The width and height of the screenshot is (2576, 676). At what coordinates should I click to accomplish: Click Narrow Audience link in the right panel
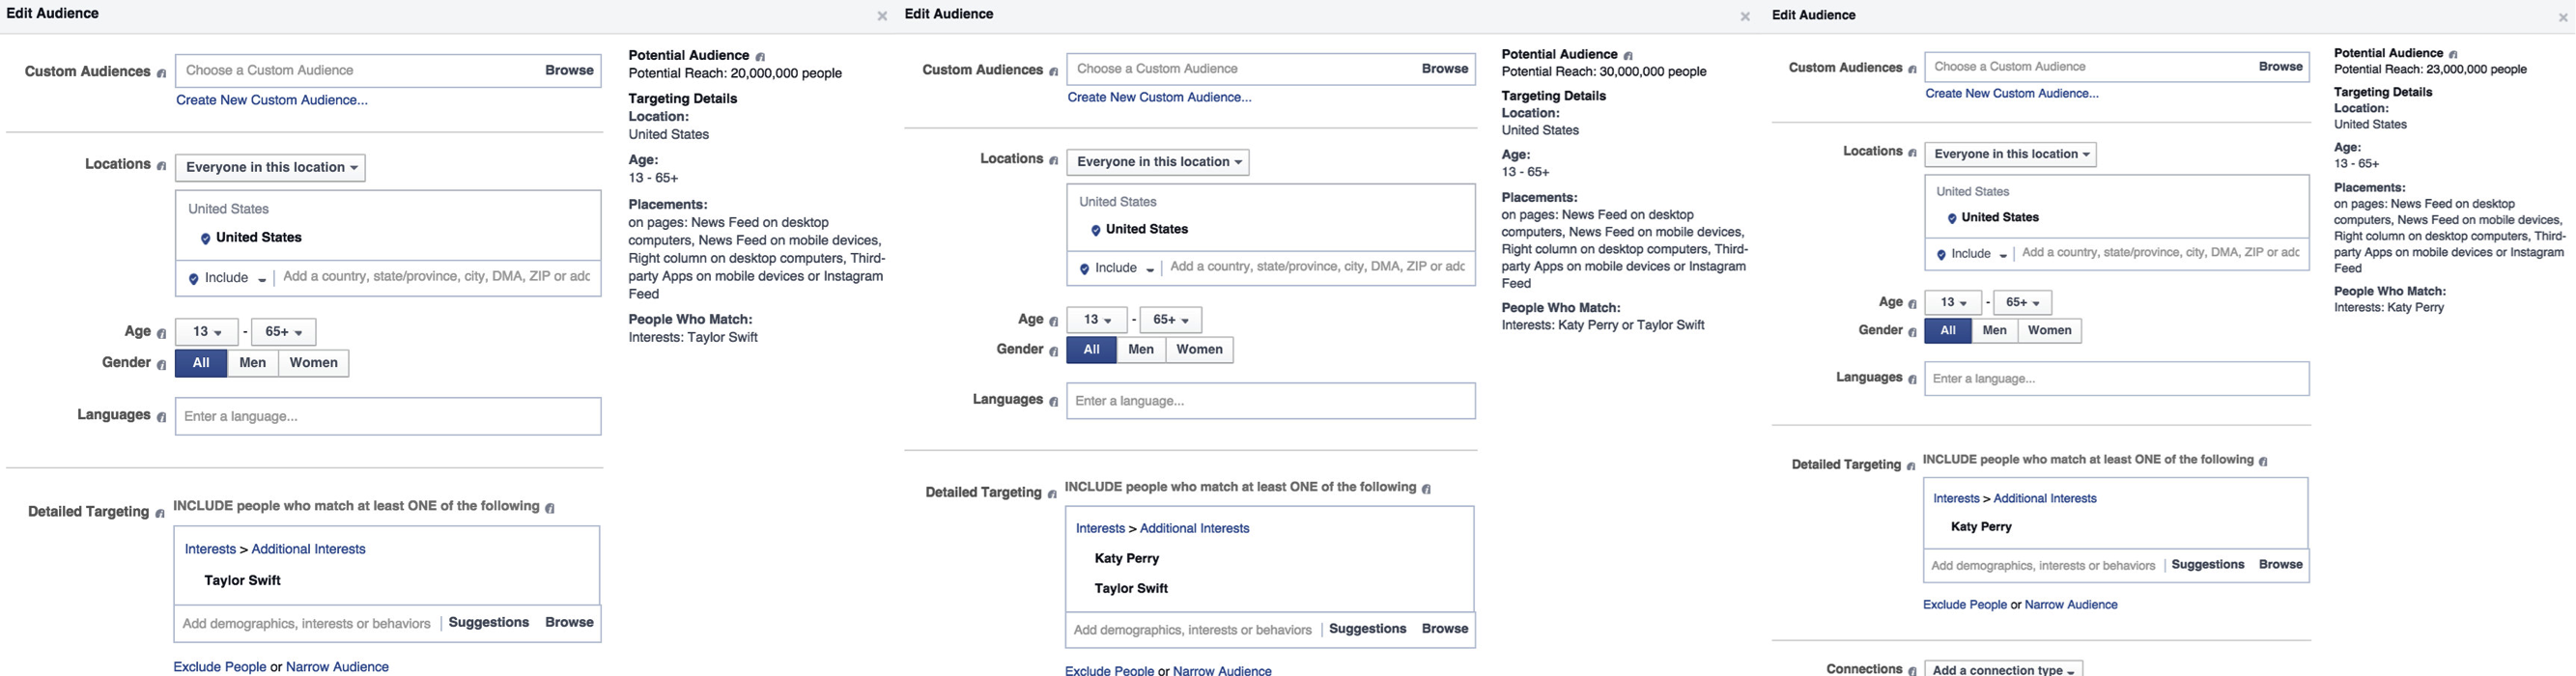(2070, 605)
